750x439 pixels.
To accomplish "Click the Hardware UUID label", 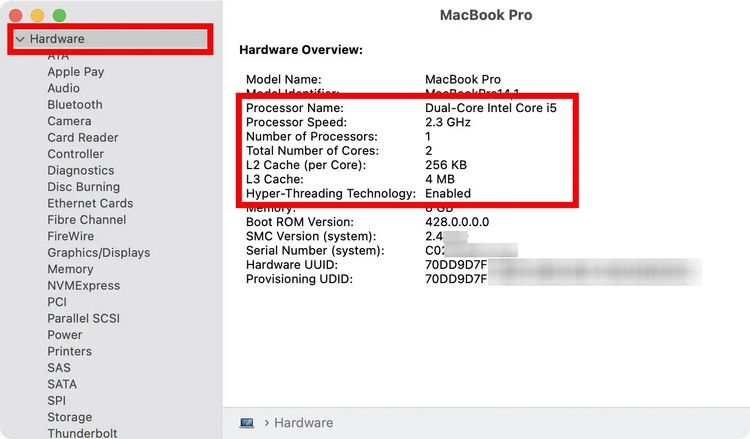I will [292, 264].
